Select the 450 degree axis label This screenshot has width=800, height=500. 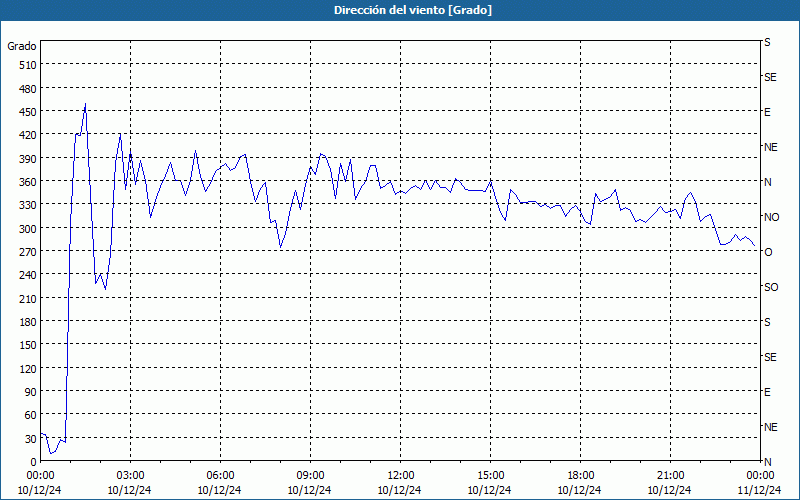(28, 112)
